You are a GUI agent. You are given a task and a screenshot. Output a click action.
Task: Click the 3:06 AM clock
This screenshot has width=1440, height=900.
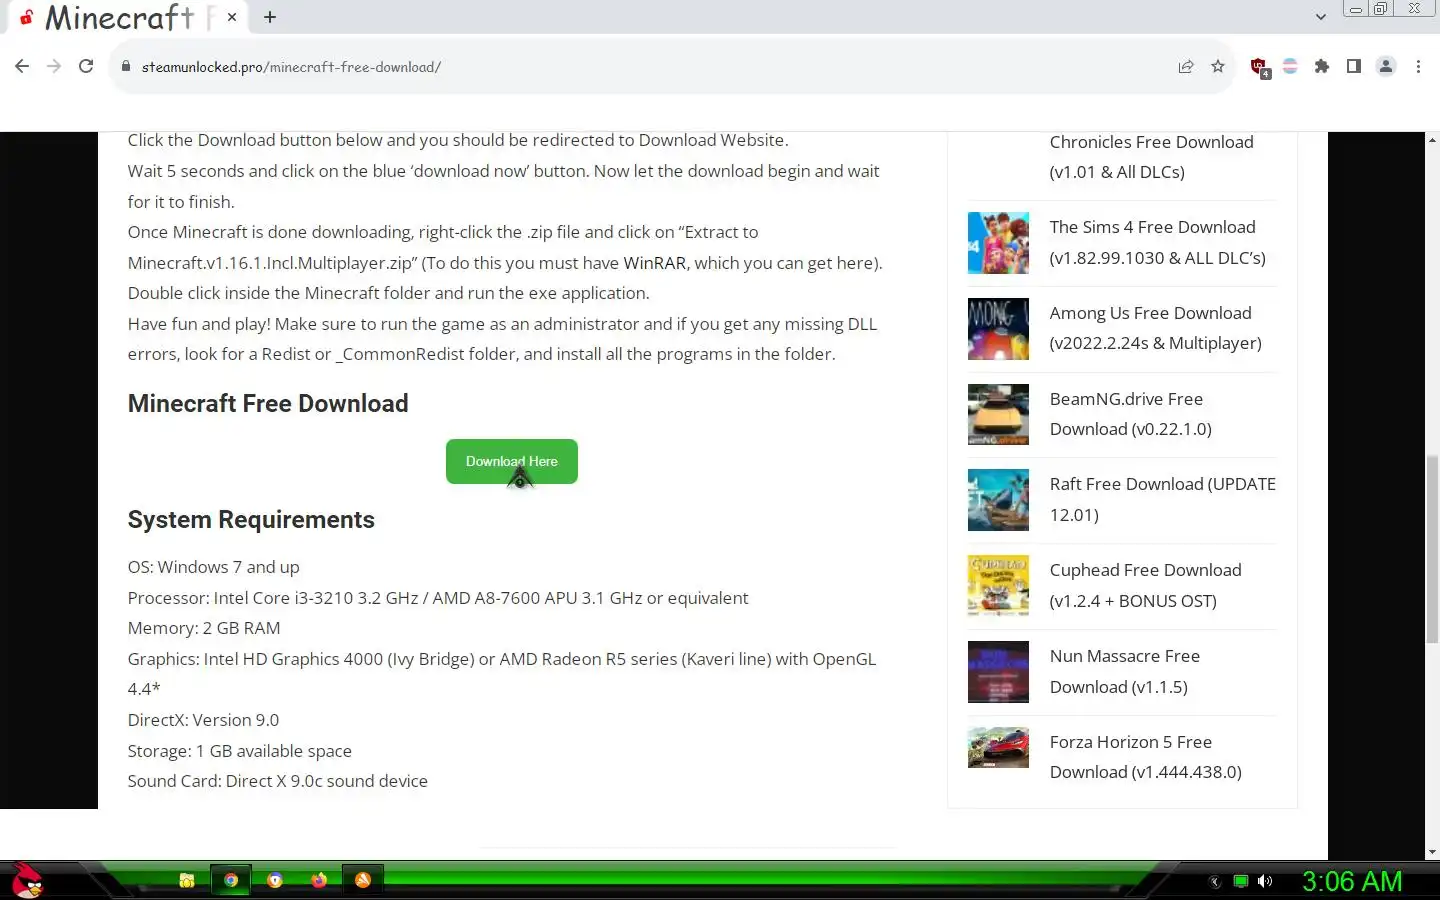click(1352, 881)
